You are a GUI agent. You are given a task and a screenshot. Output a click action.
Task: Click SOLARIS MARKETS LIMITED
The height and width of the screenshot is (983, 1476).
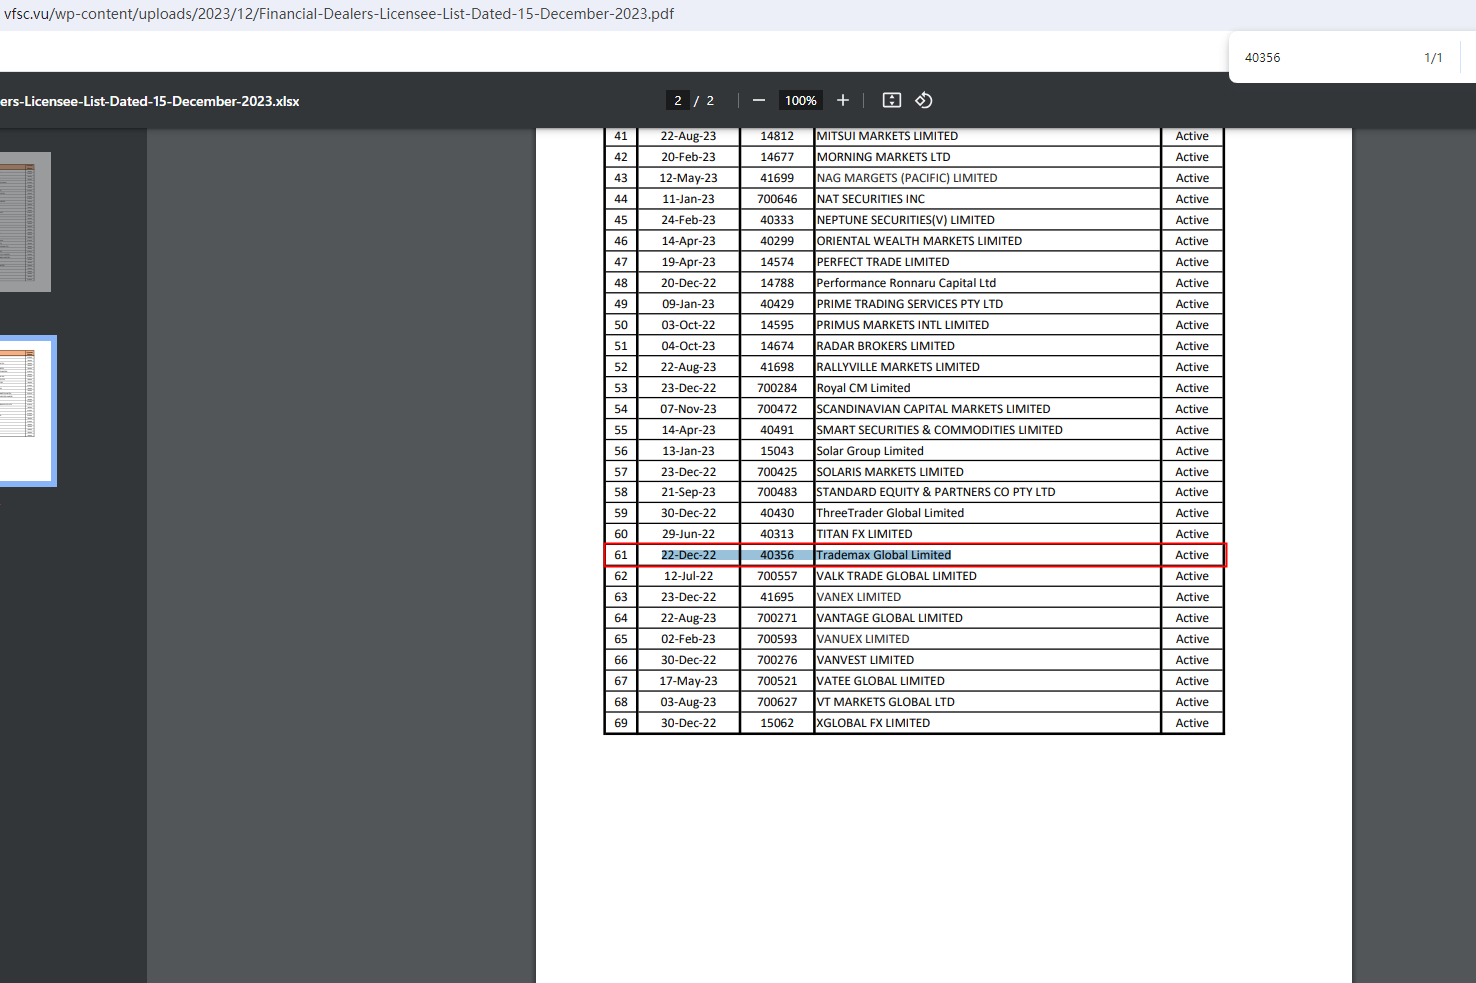890,472
